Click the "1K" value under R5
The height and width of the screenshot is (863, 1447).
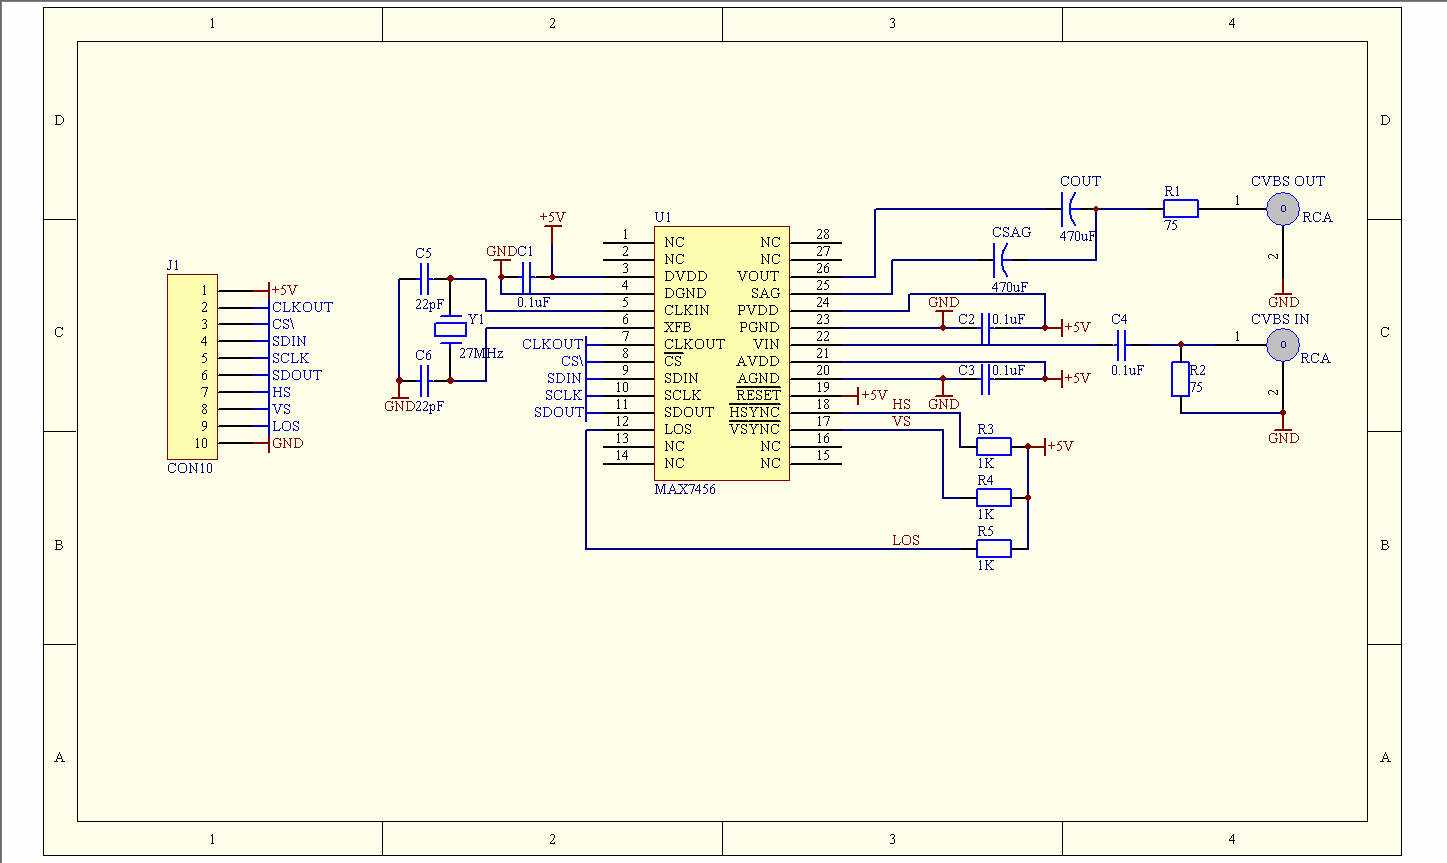(985, 565)
